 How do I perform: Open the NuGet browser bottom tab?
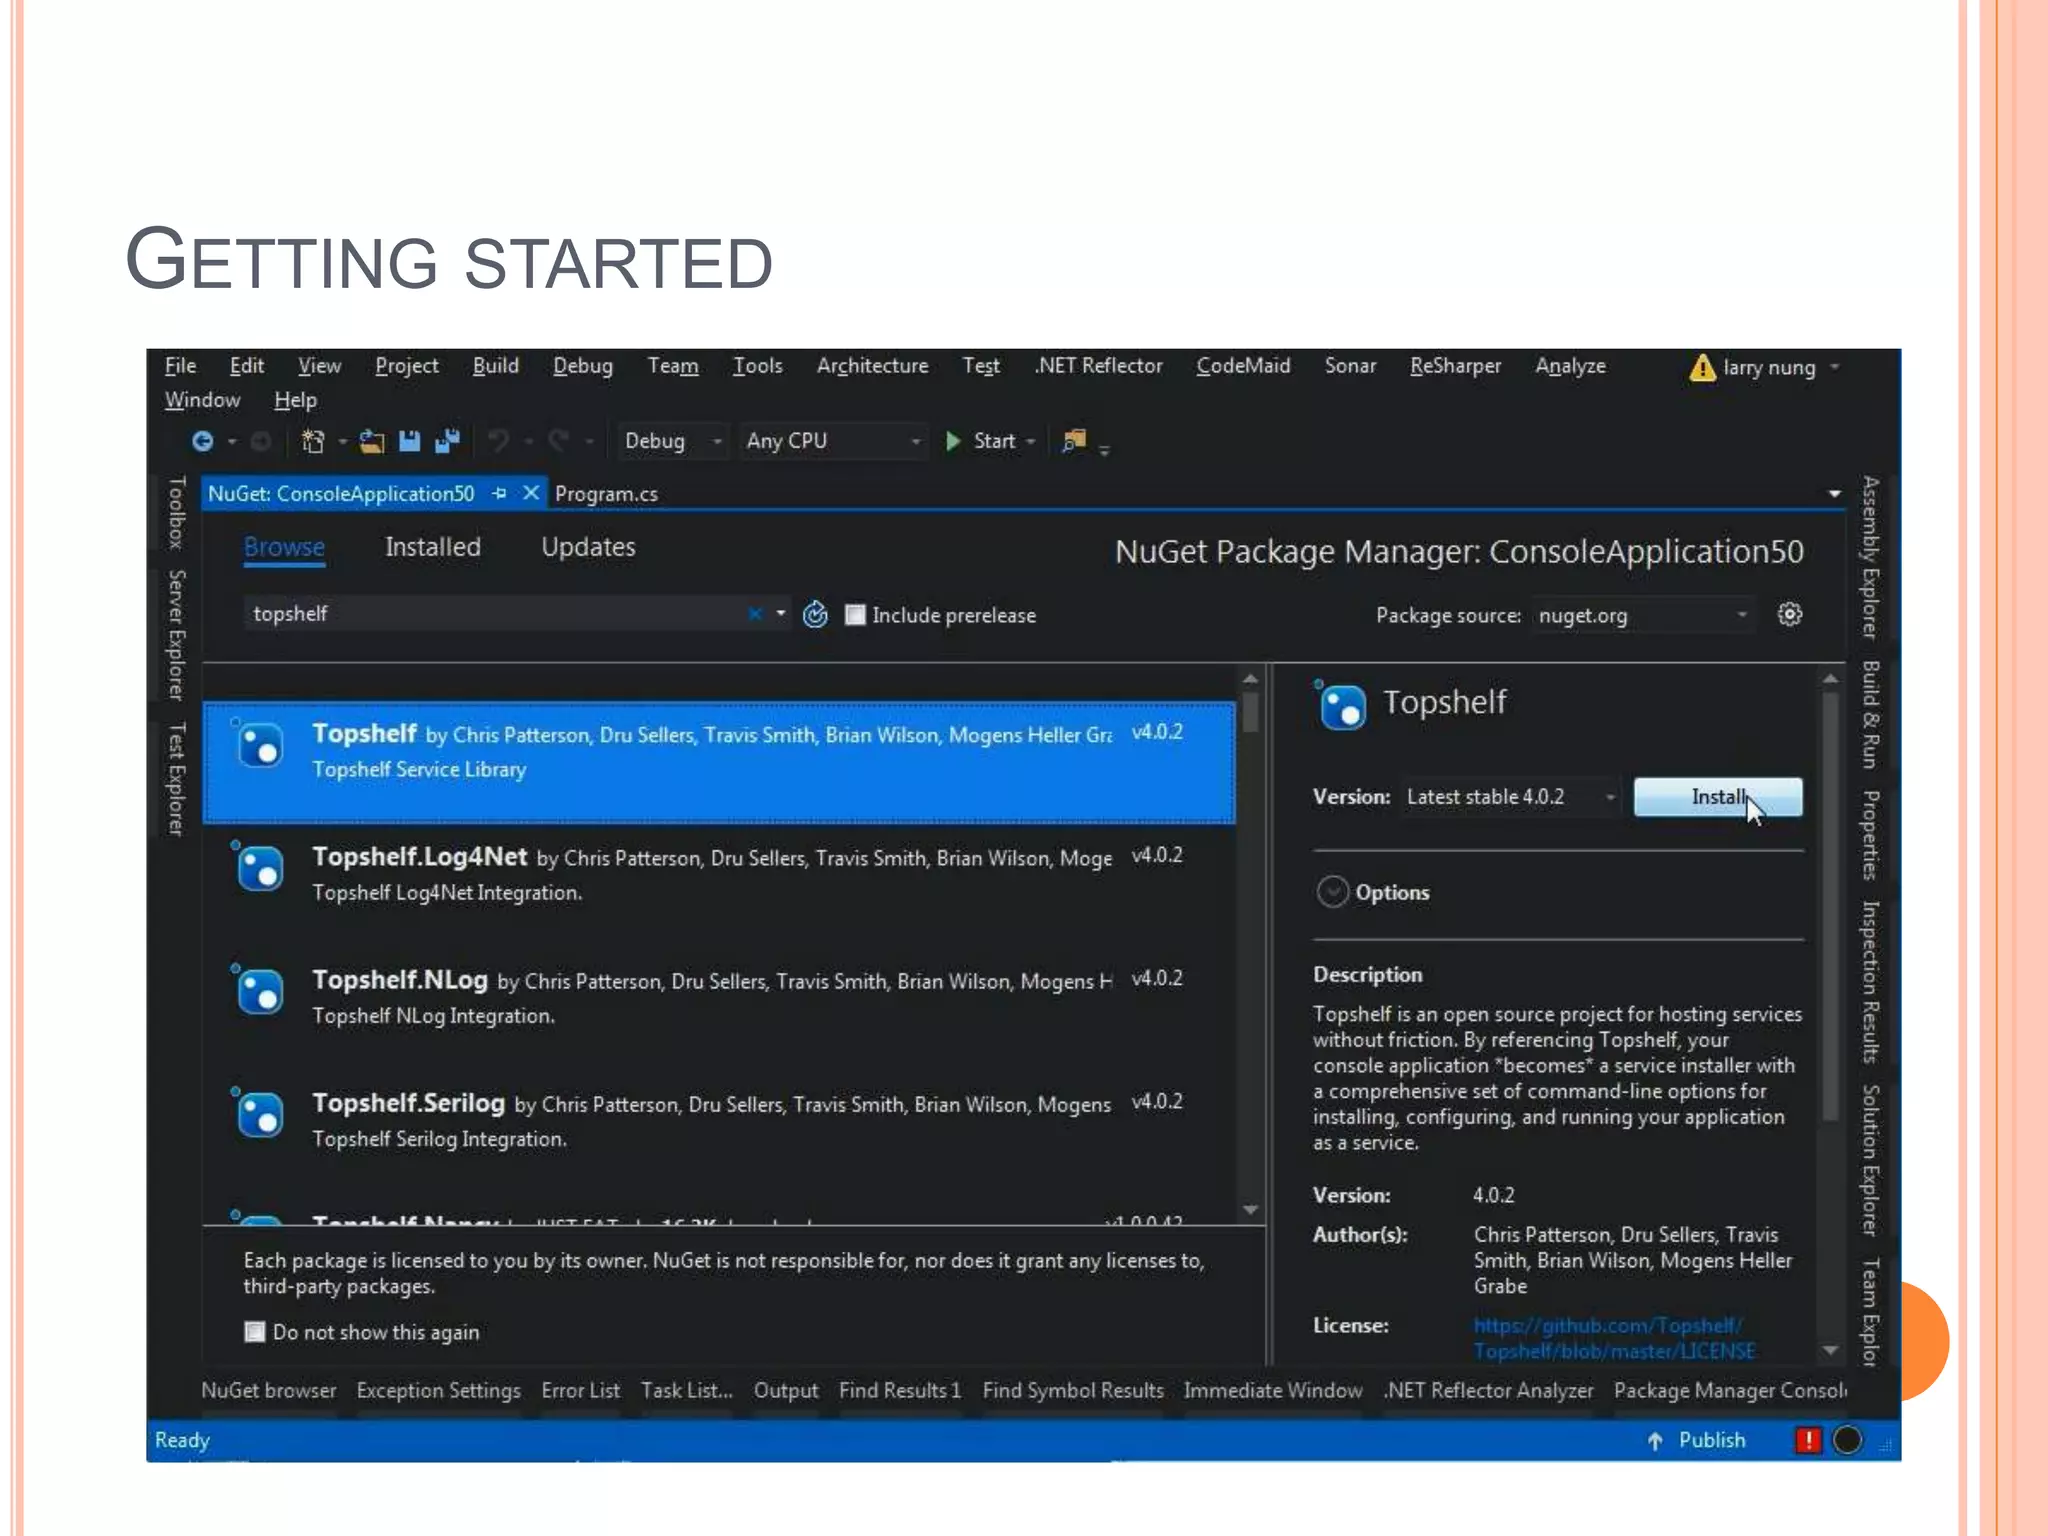(268, 1391)
